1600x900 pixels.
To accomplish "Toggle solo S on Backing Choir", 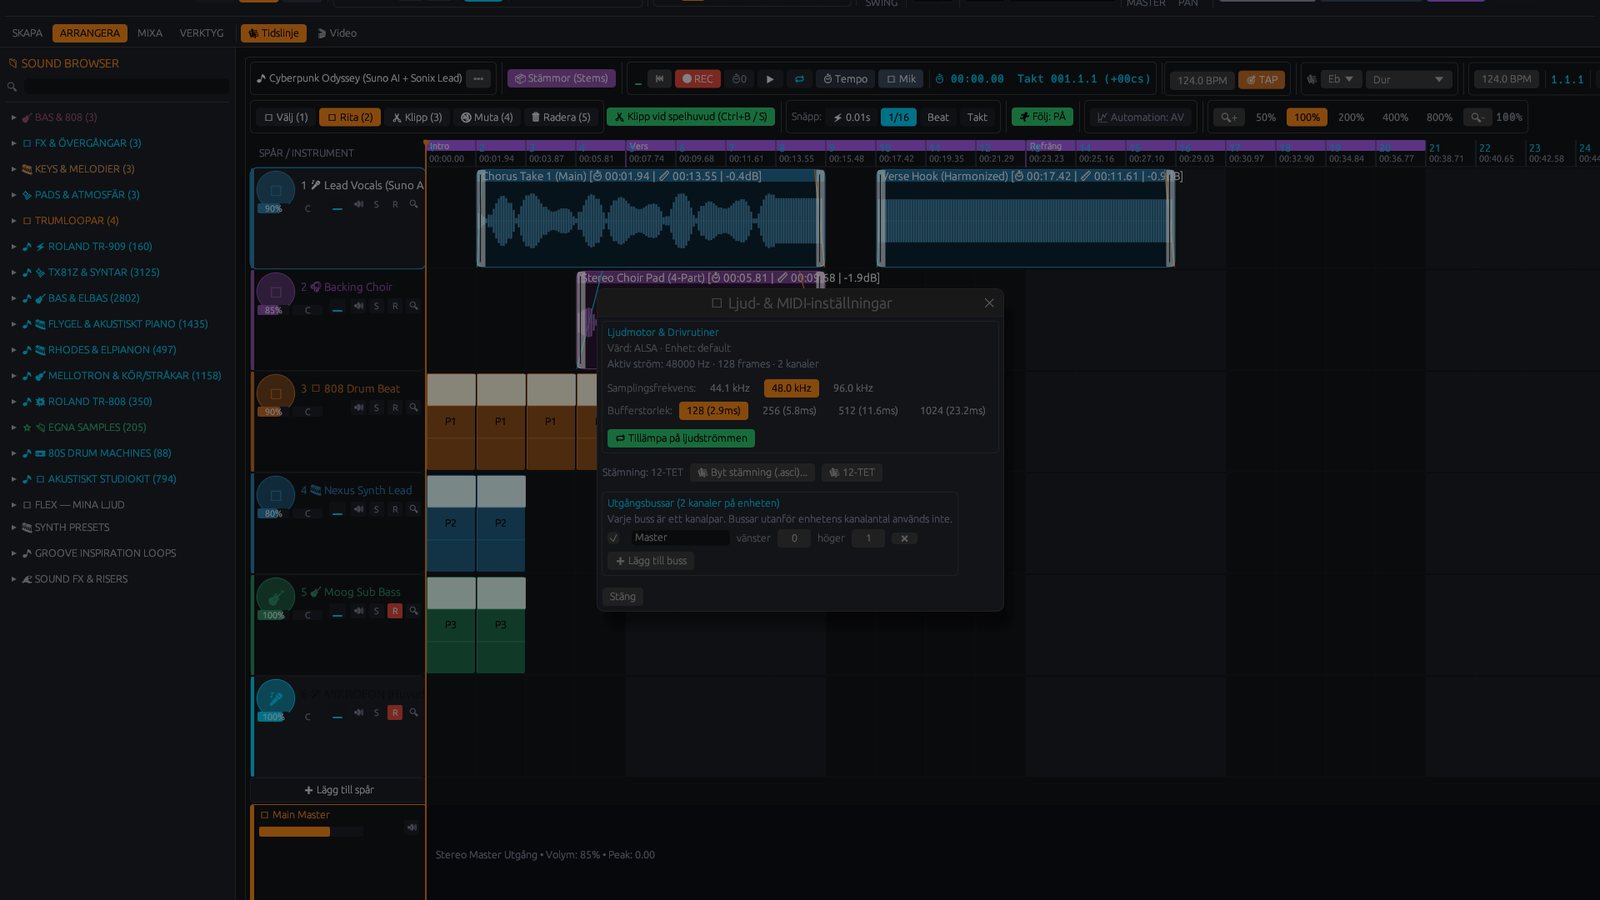I will (376, 306).
